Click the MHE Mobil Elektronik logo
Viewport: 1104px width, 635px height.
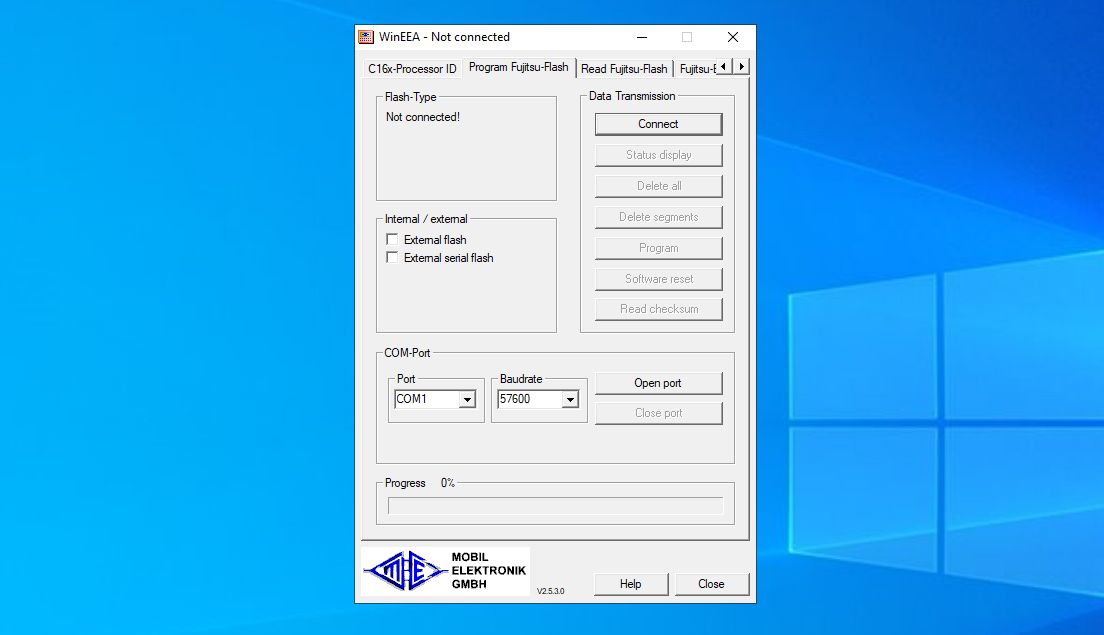[x=444, y=570]
